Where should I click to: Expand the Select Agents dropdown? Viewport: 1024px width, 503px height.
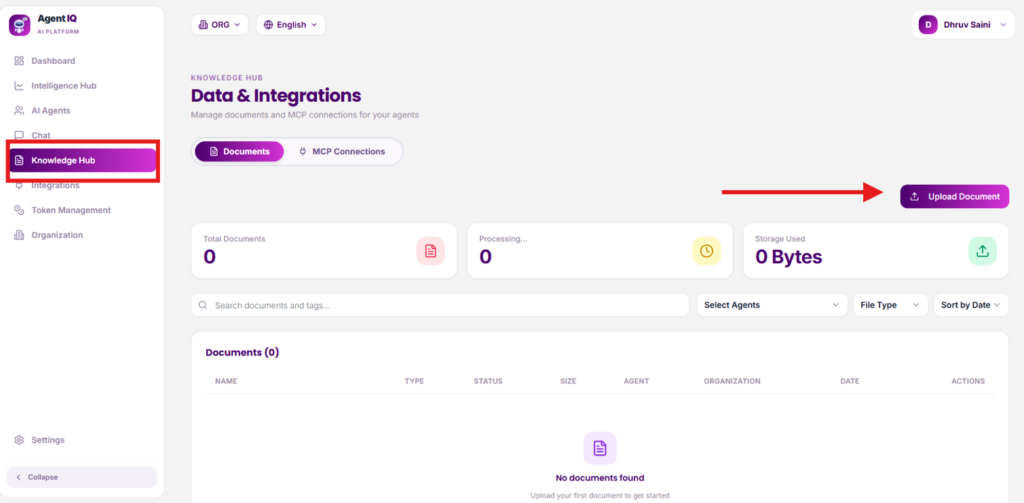pos(771,305)
